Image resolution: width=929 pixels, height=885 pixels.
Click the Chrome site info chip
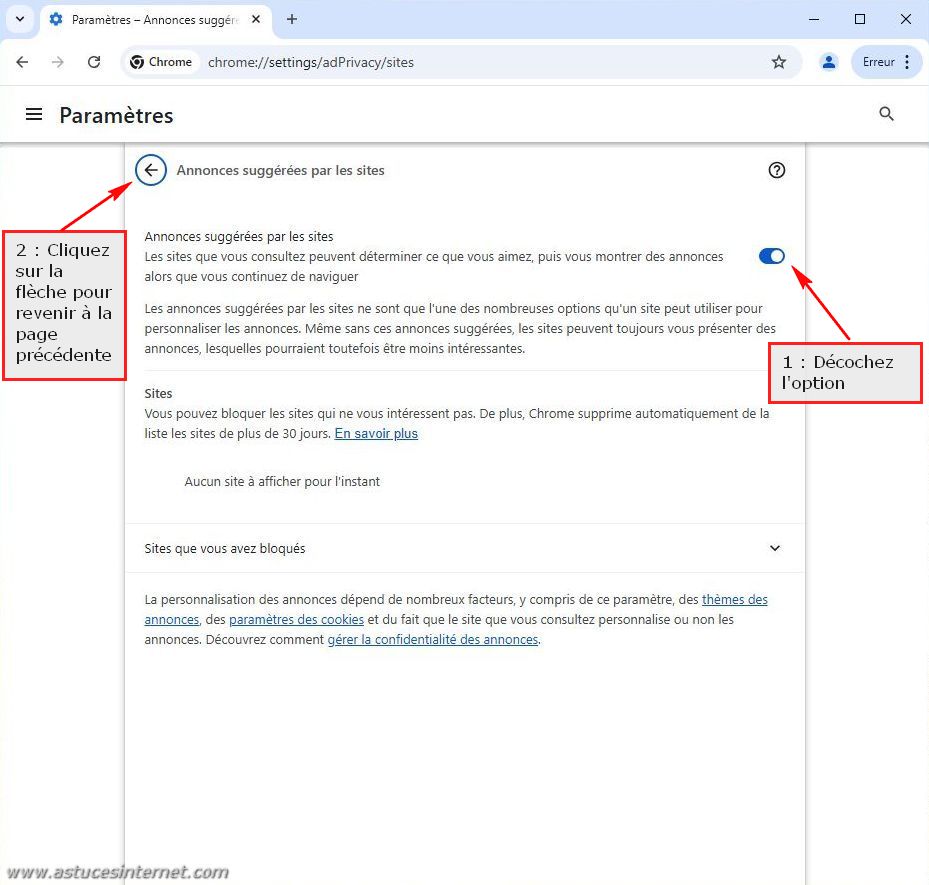point(161,62)
